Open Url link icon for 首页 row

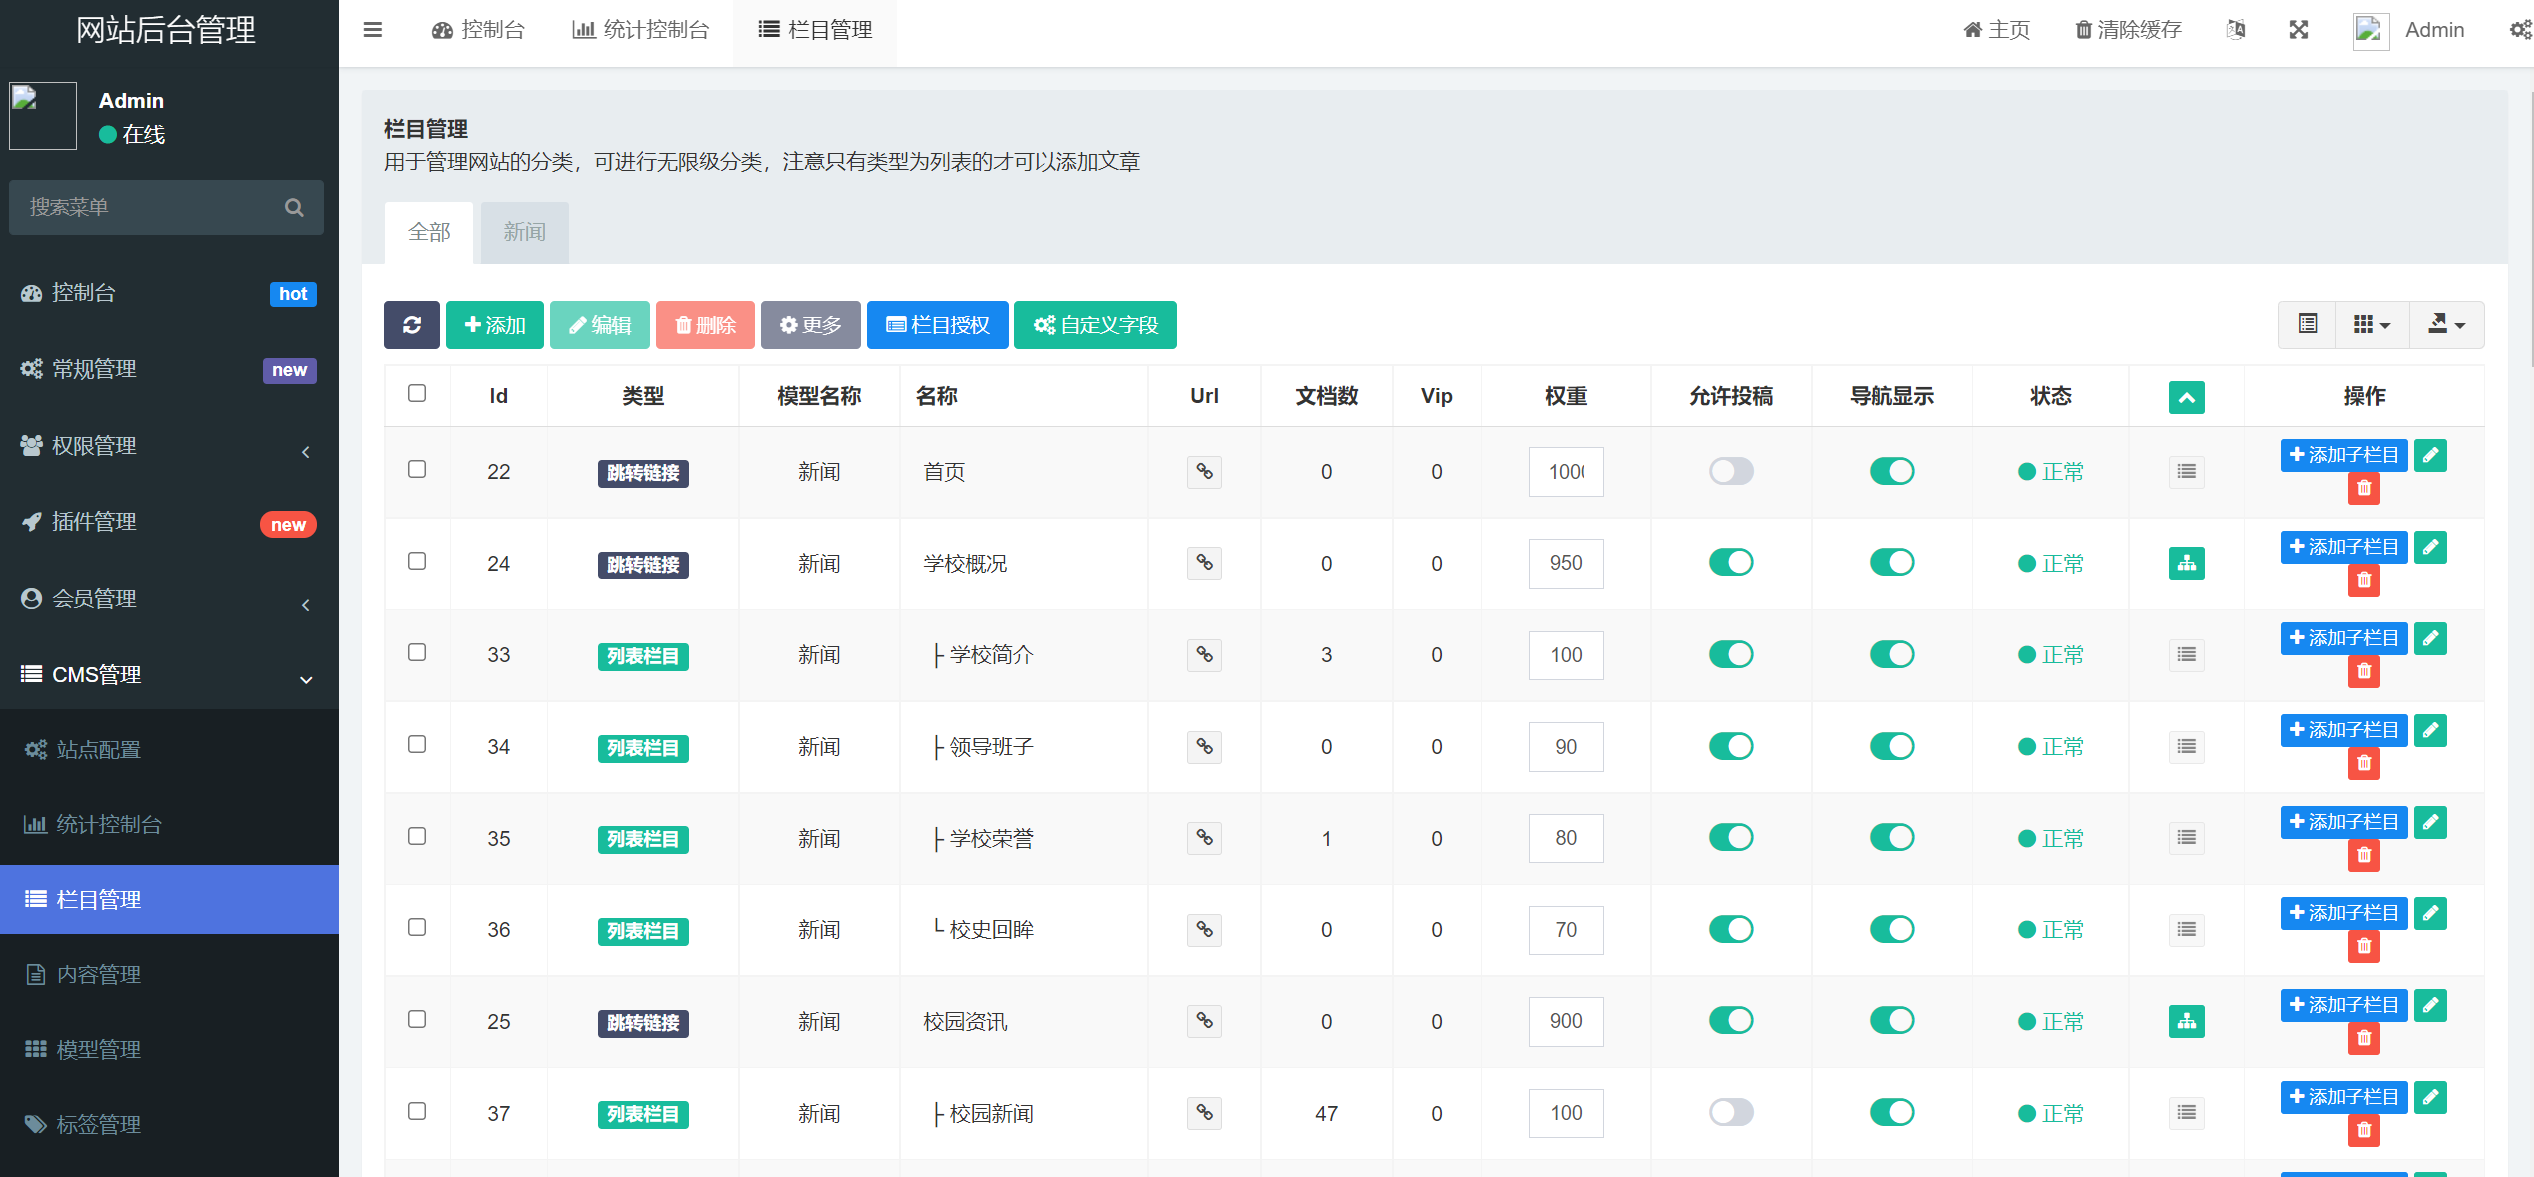click(1205, 472)
